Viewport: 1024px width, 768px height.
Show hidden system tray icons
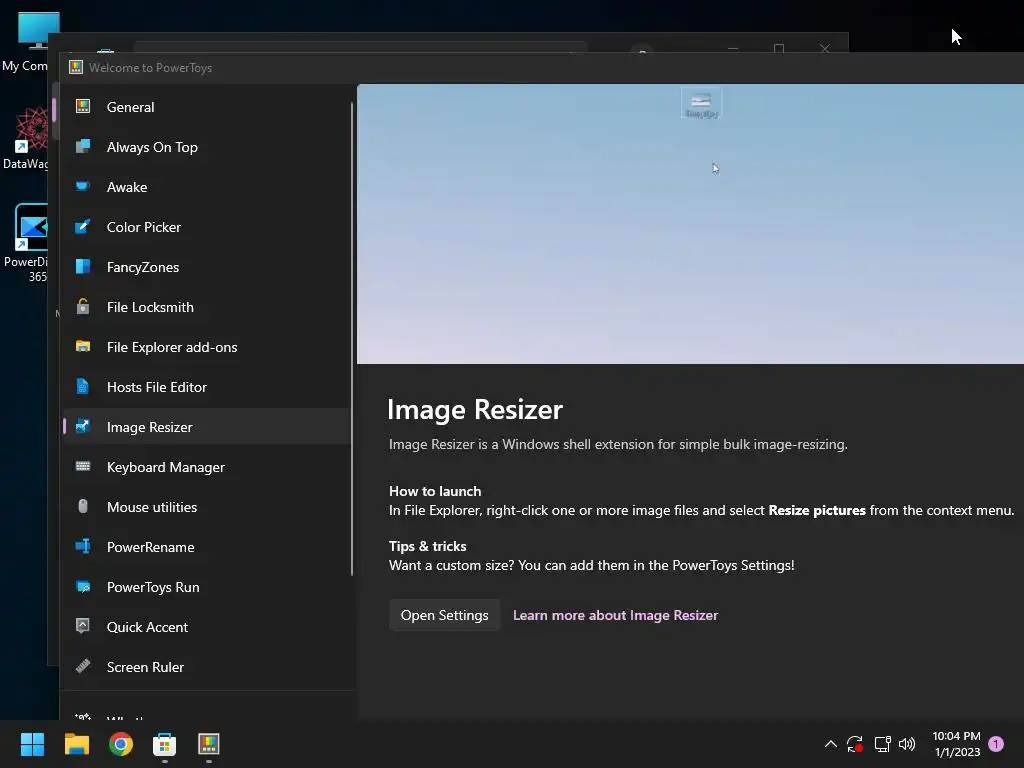(x=831, y=744)
